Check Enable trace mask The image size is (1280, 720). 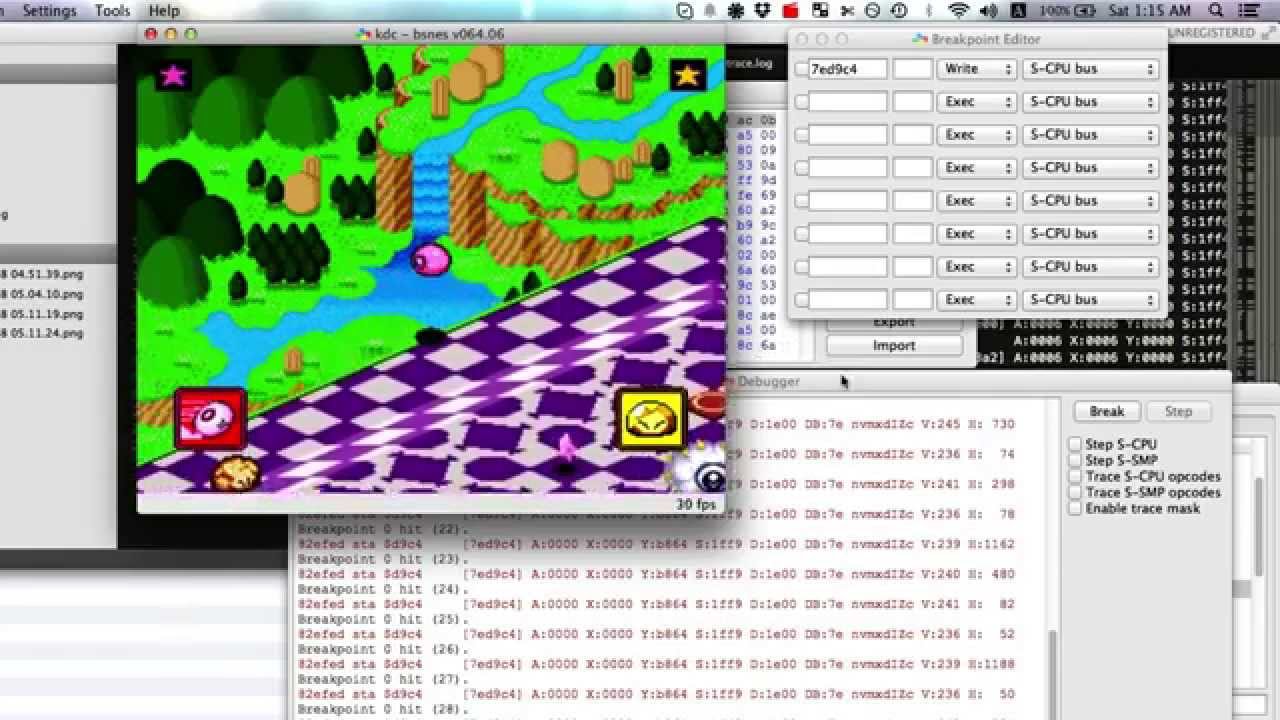(1075, 508)
